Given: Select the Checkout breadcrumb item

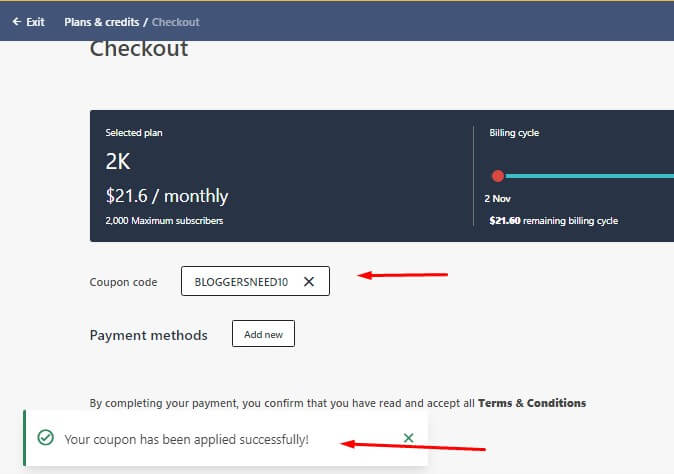Looking at the screenshot, I should click(x=175, y=22).
